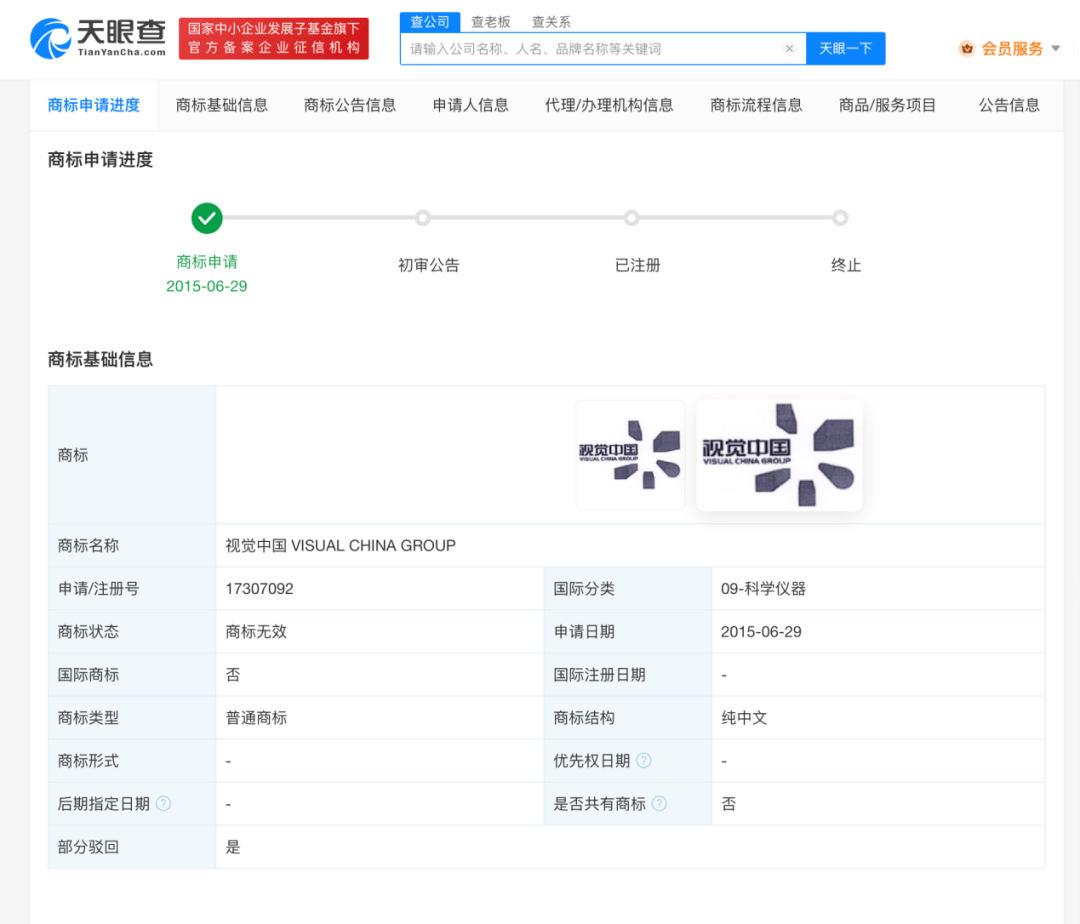1080x924 pixels.
Task: Go to the 商标公告信息 tab
Action: point(350,105)
